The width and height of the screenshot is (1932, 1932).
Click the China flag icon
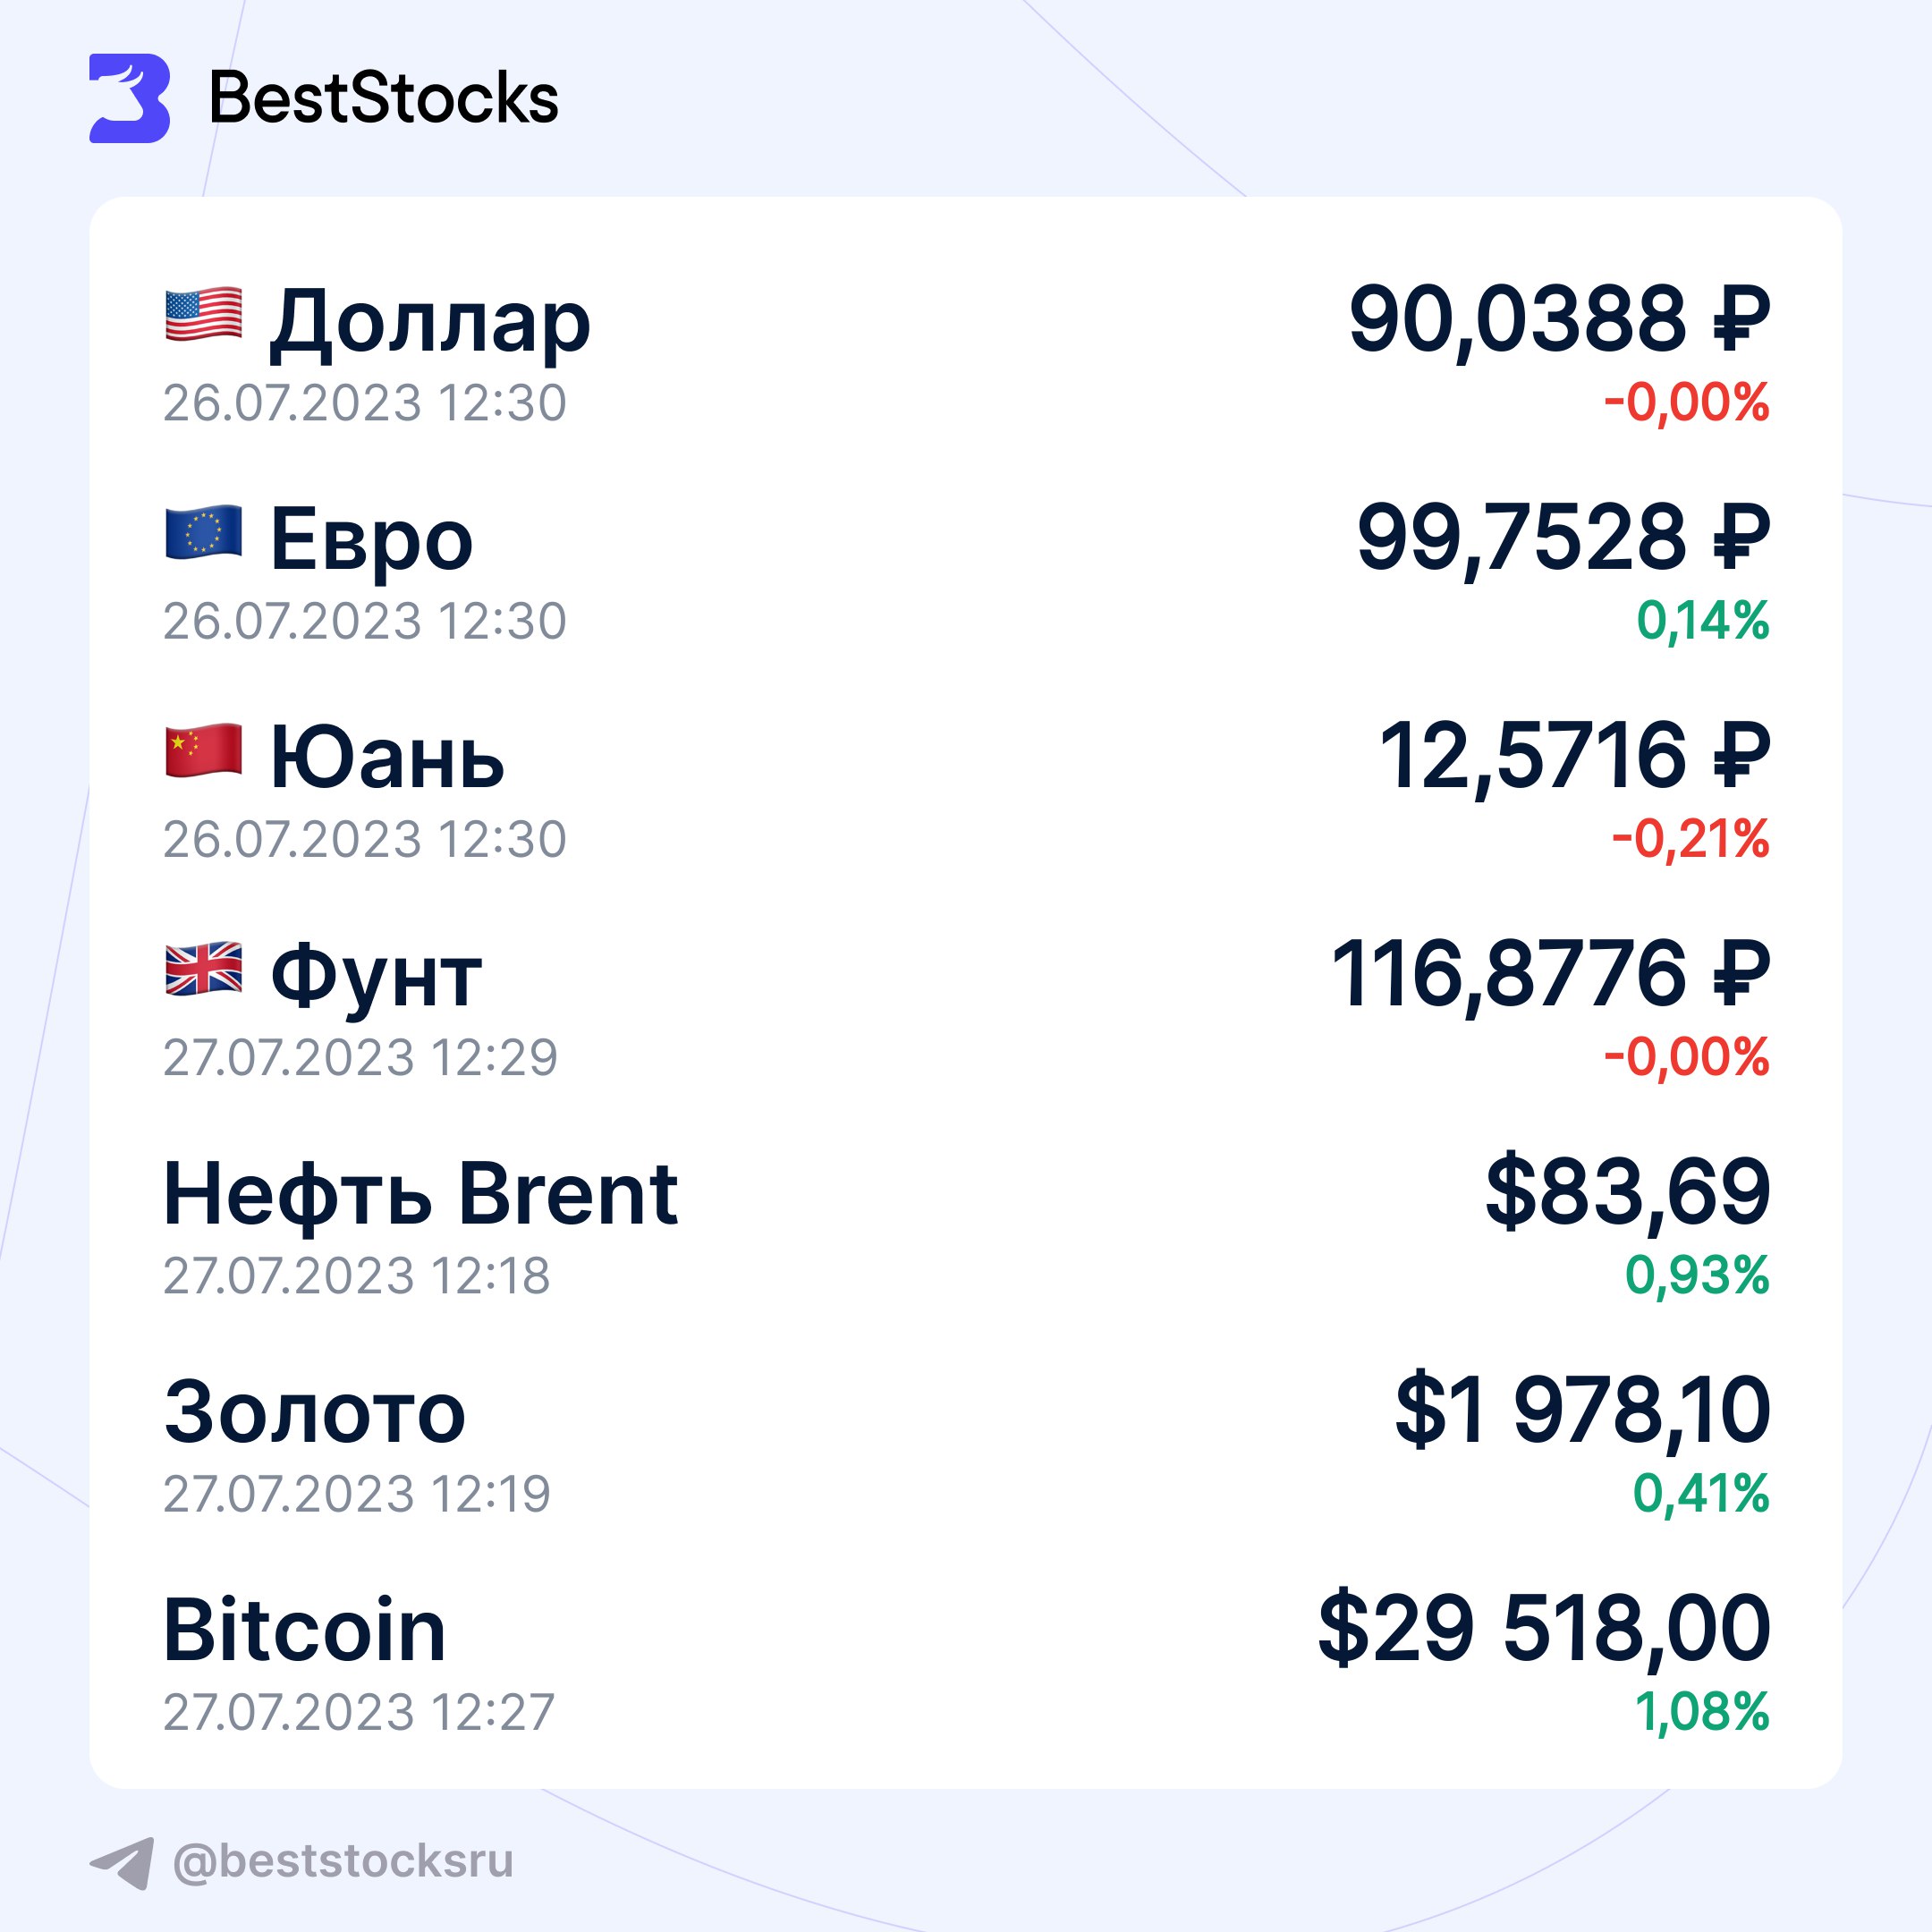203,750
